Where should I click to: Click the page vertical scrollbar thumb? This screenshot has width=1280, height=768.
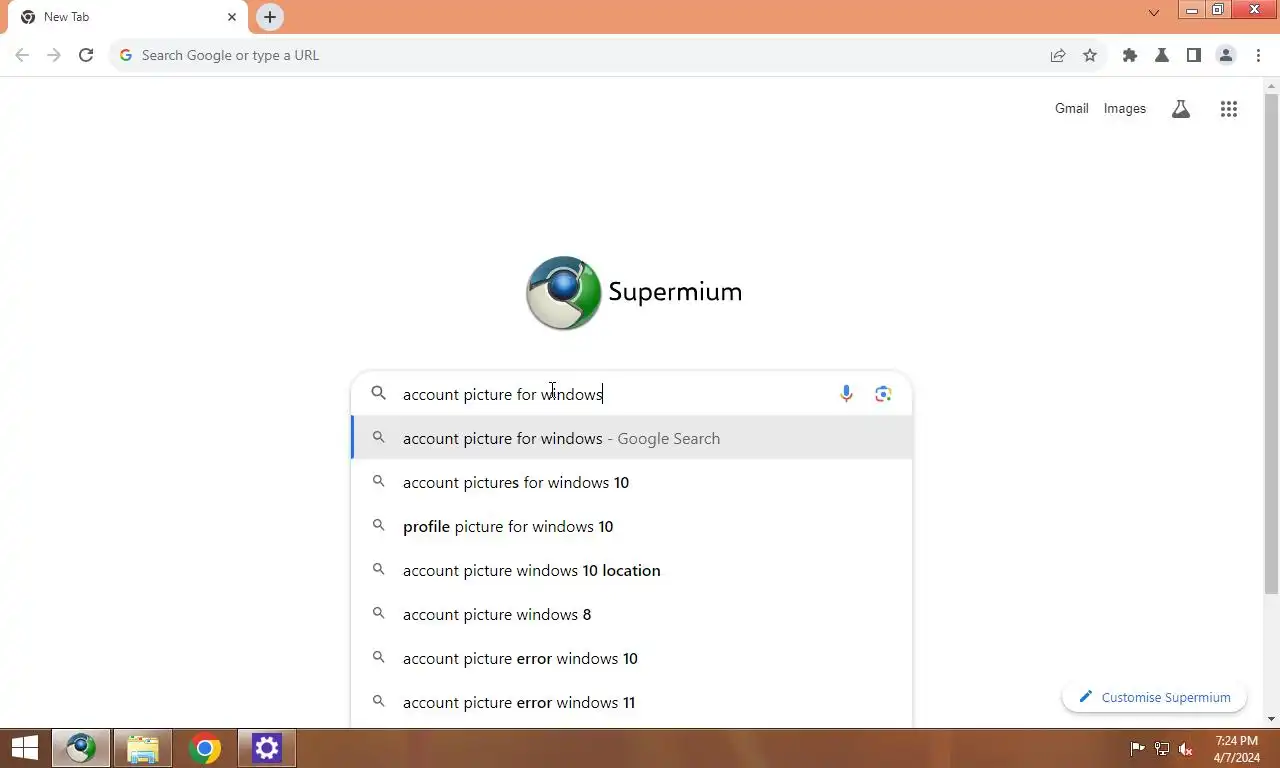pos(1271,343)
